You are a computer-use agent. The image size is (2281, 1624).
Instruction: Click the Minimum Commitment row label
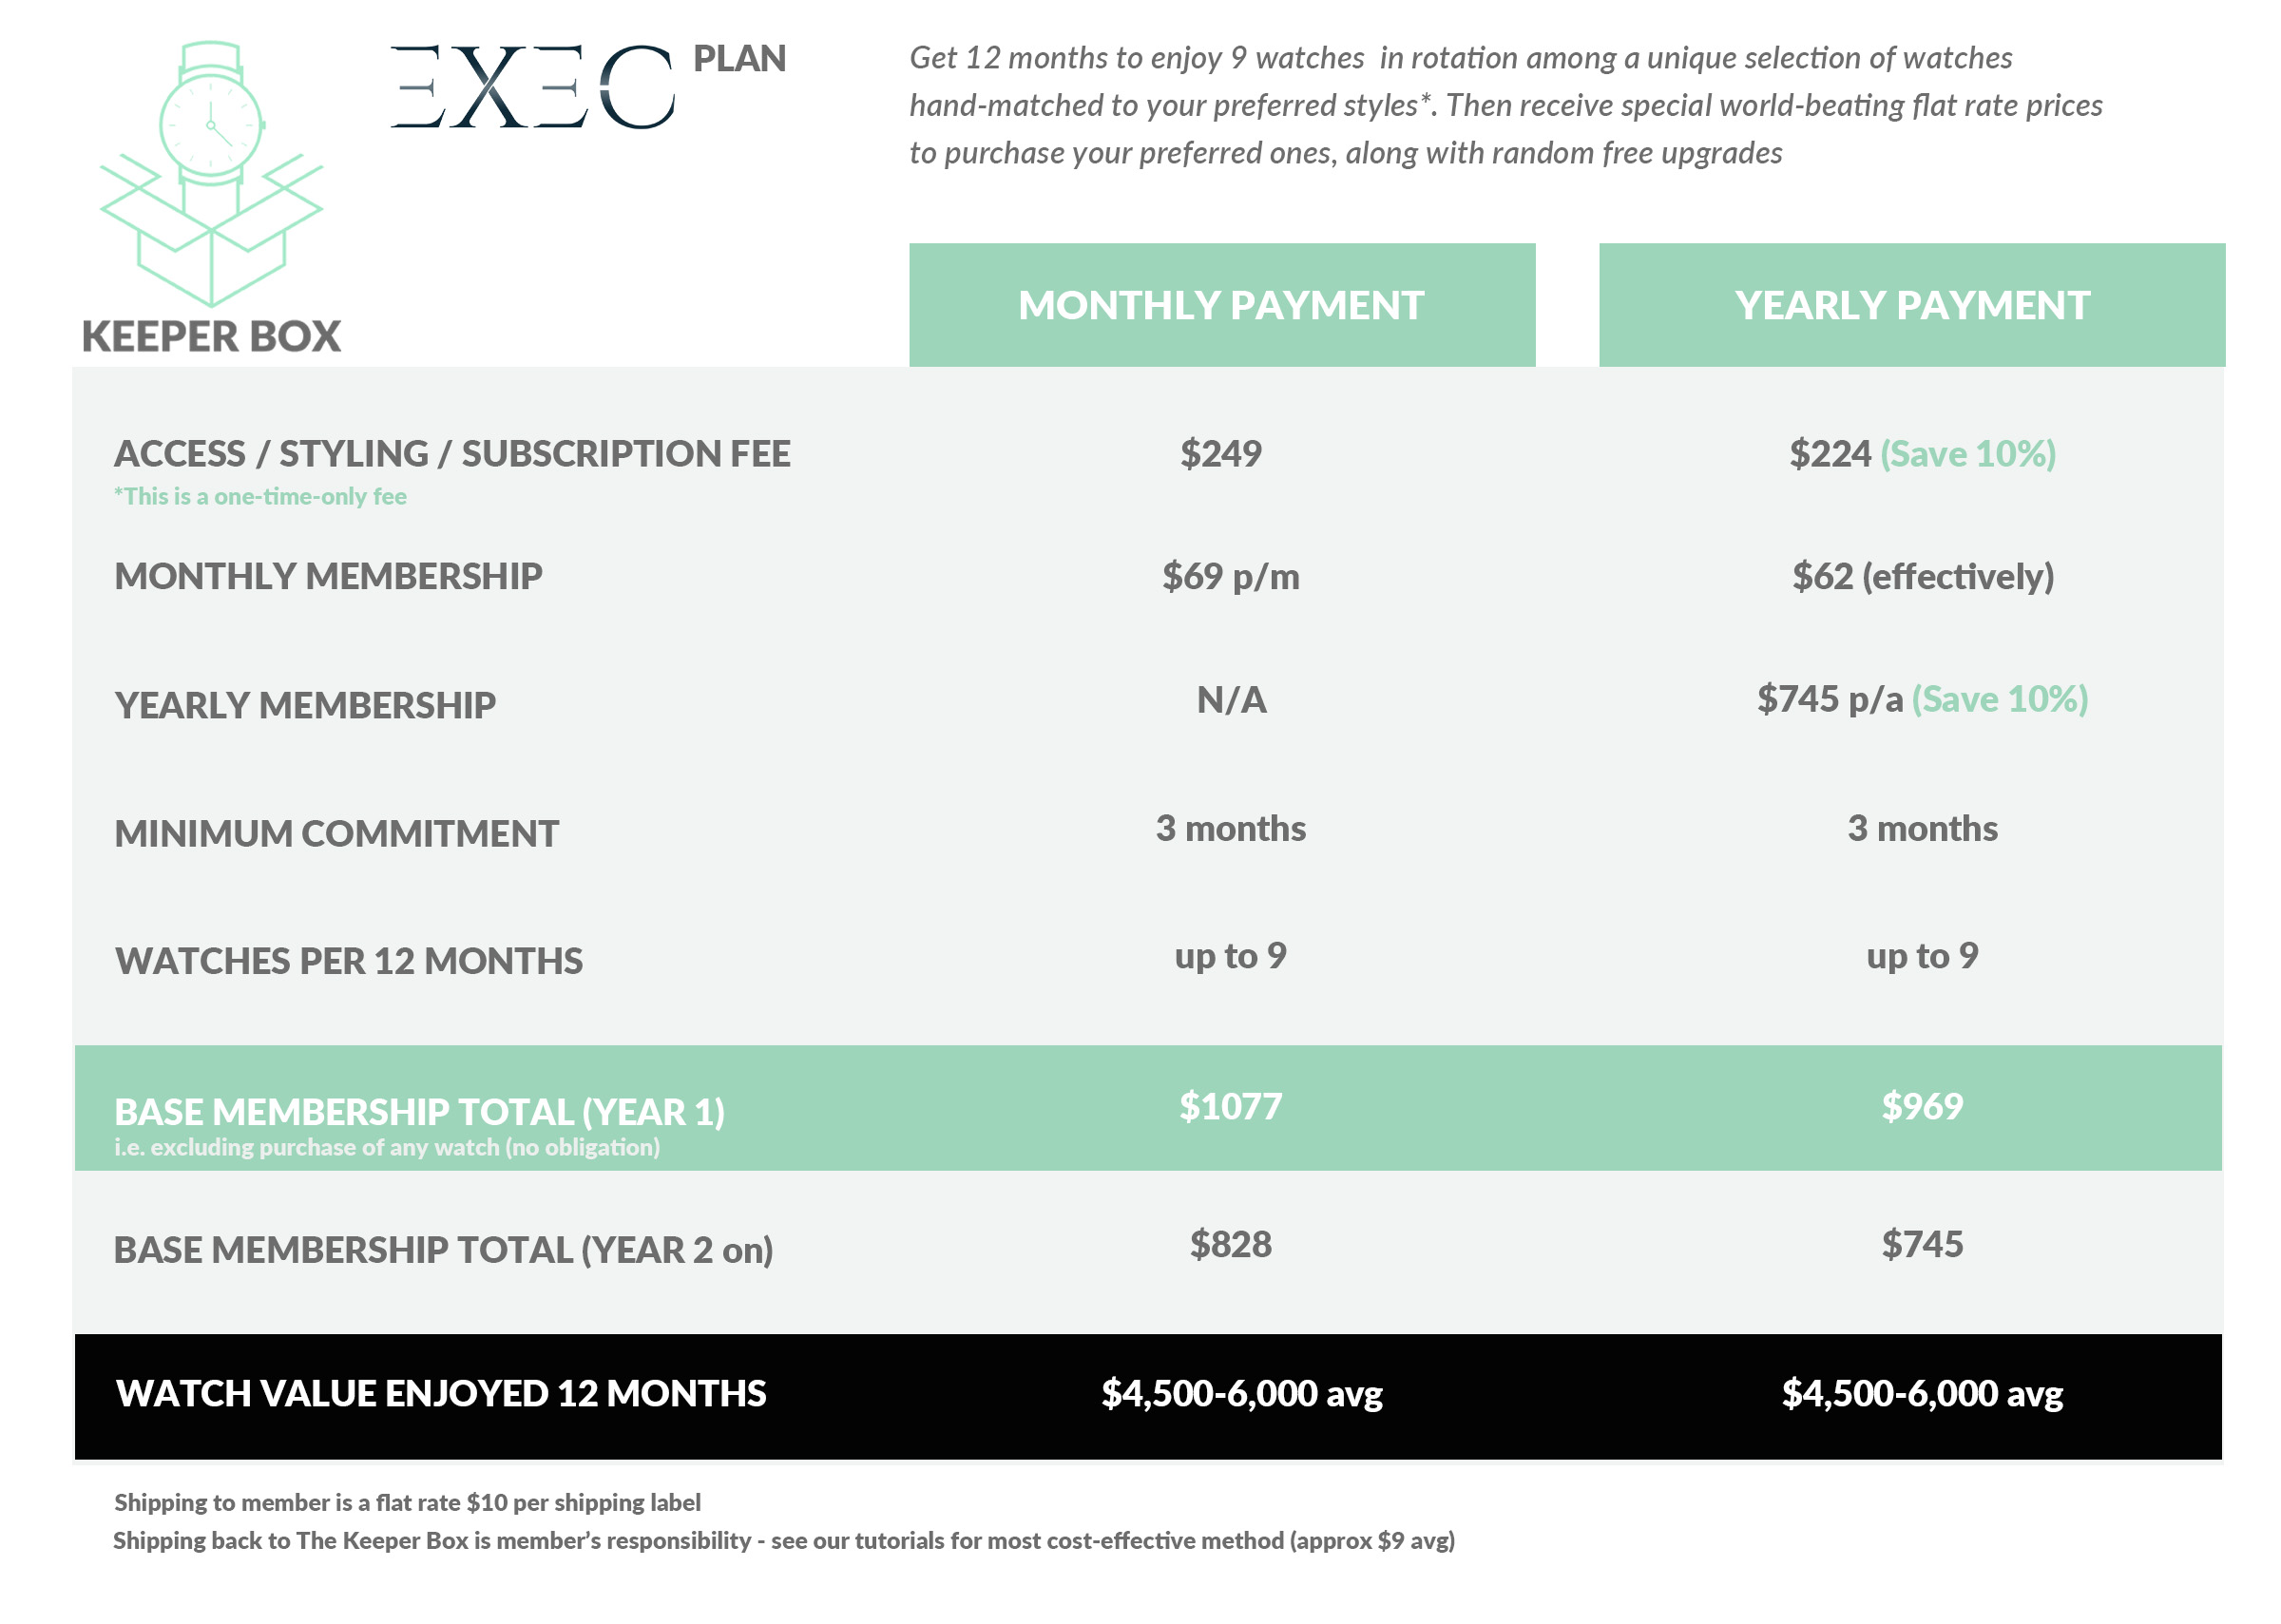coord(336,833)
